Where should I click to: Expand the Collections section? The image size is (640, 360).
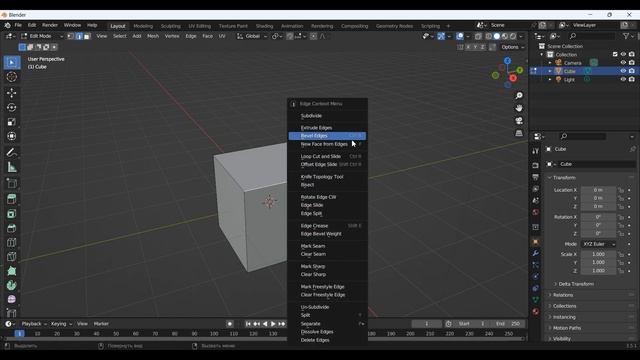(564, 306)
